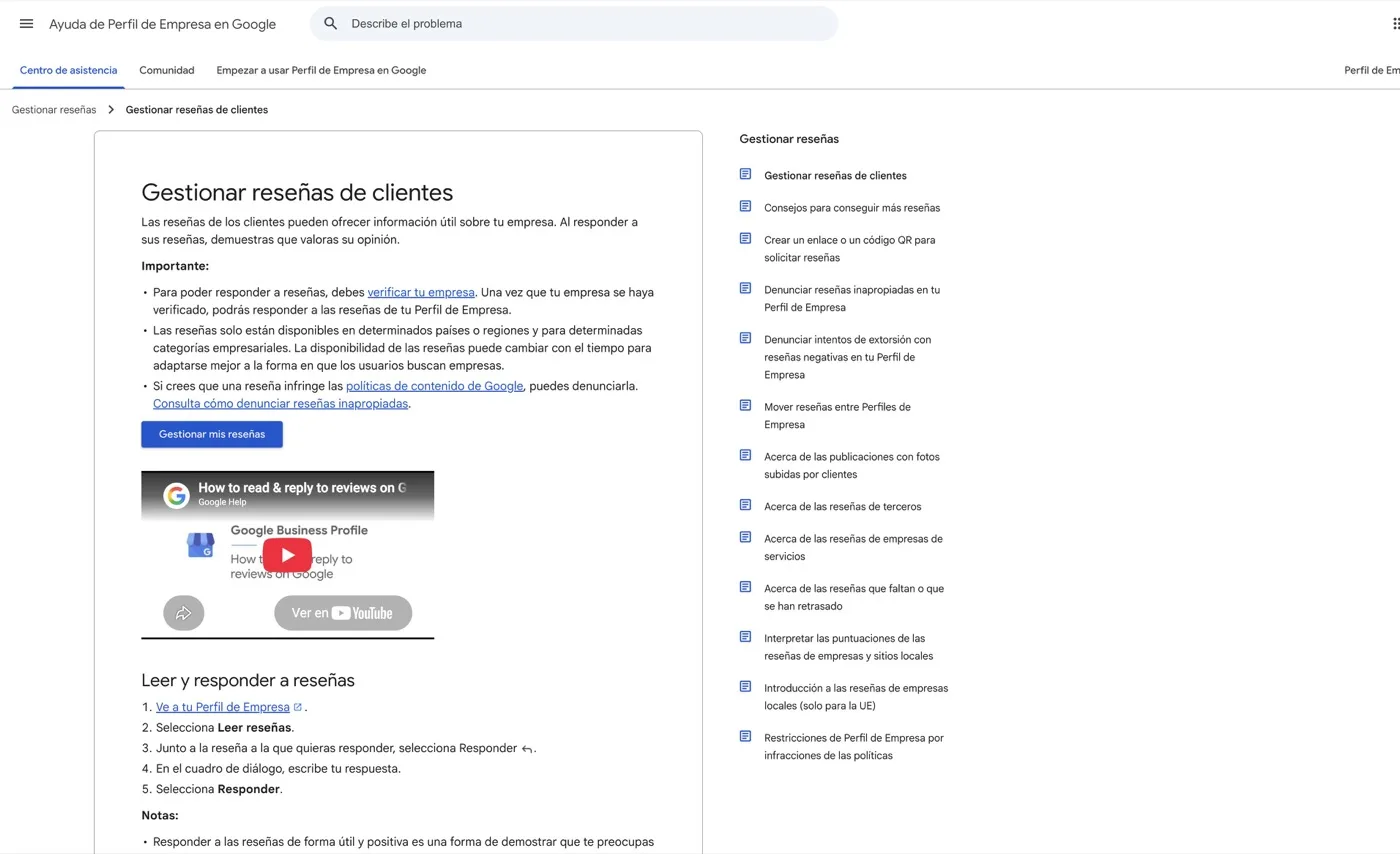1400x854 pixels.
Task: Open Mover reseñas entre Perfiles de Empresa article
Action: (x=838, y=416)
